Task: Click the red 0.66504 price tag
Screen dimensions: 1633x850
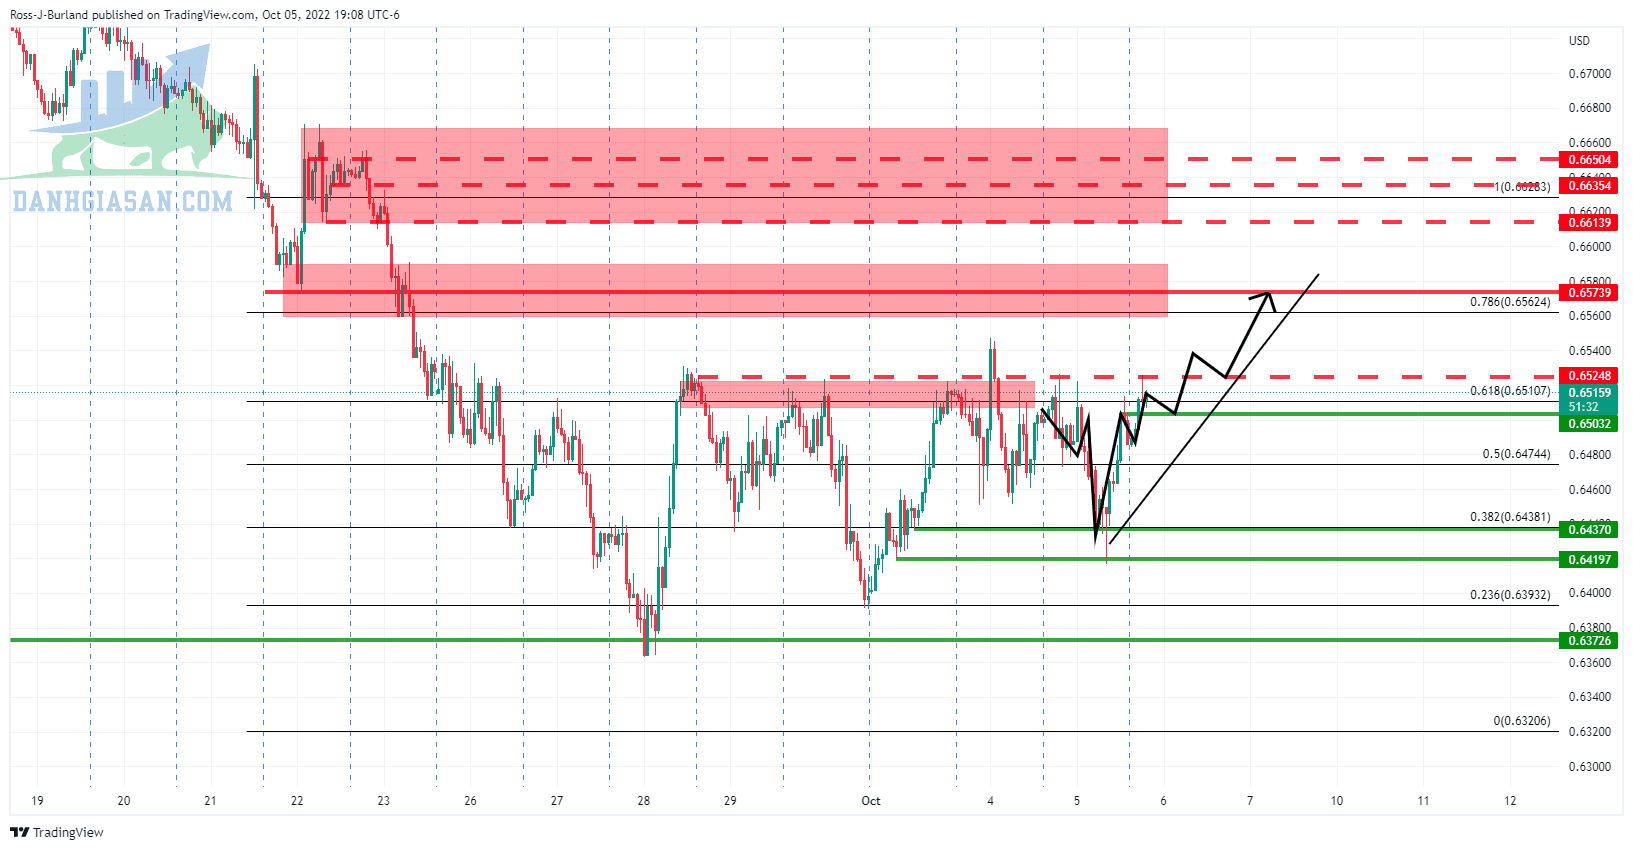Action: pos(1589,160)
